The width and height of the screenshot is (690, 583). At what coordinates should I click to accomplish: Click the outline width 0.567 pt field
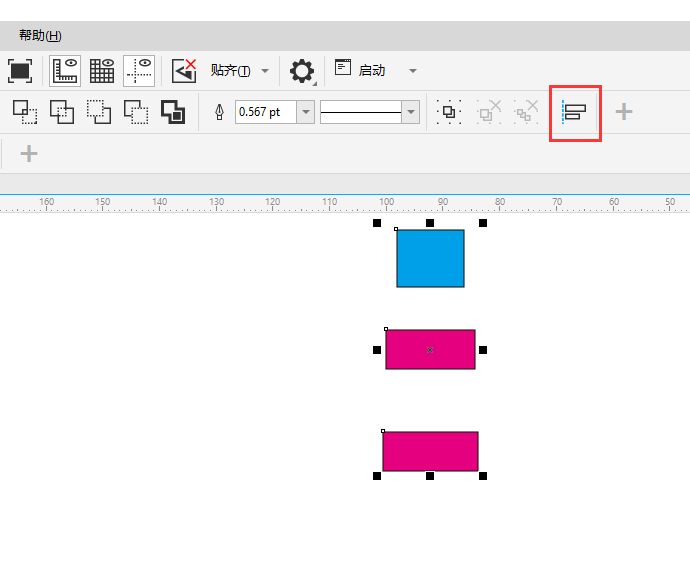point(266,112)
